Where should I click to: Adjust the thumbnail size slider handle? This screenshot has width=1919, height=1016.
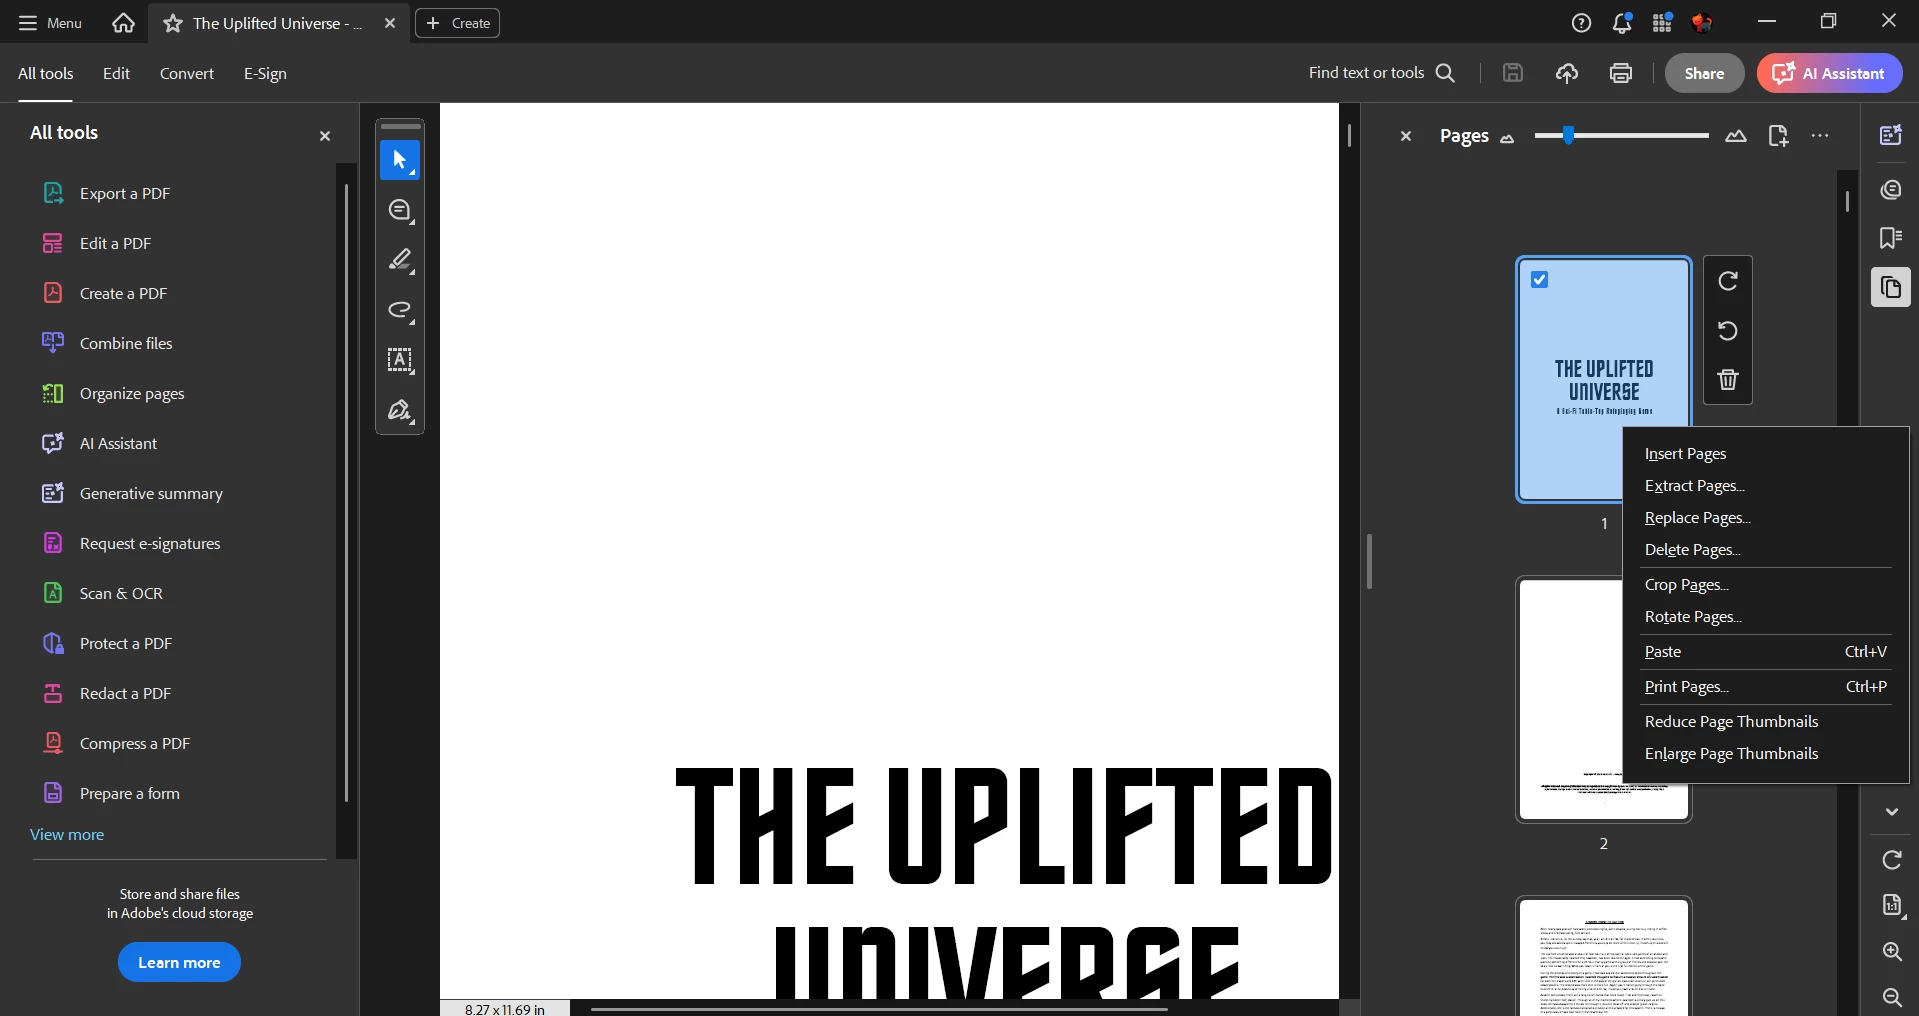1568,135
